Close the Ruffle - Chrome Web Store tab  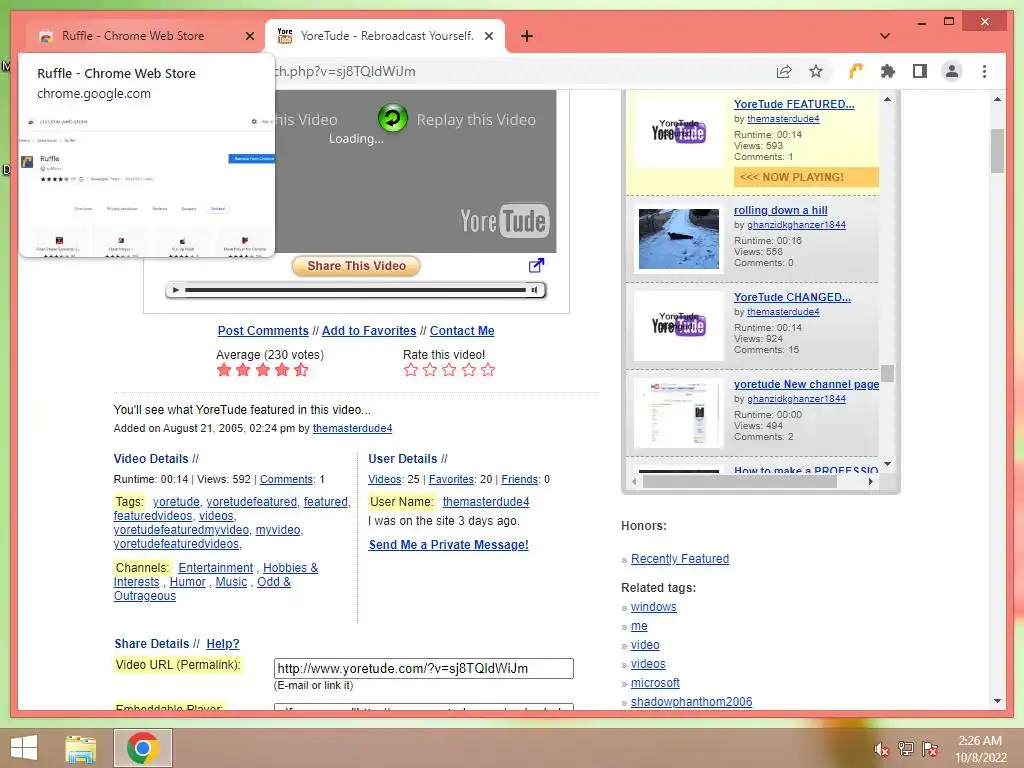[249, 36]
